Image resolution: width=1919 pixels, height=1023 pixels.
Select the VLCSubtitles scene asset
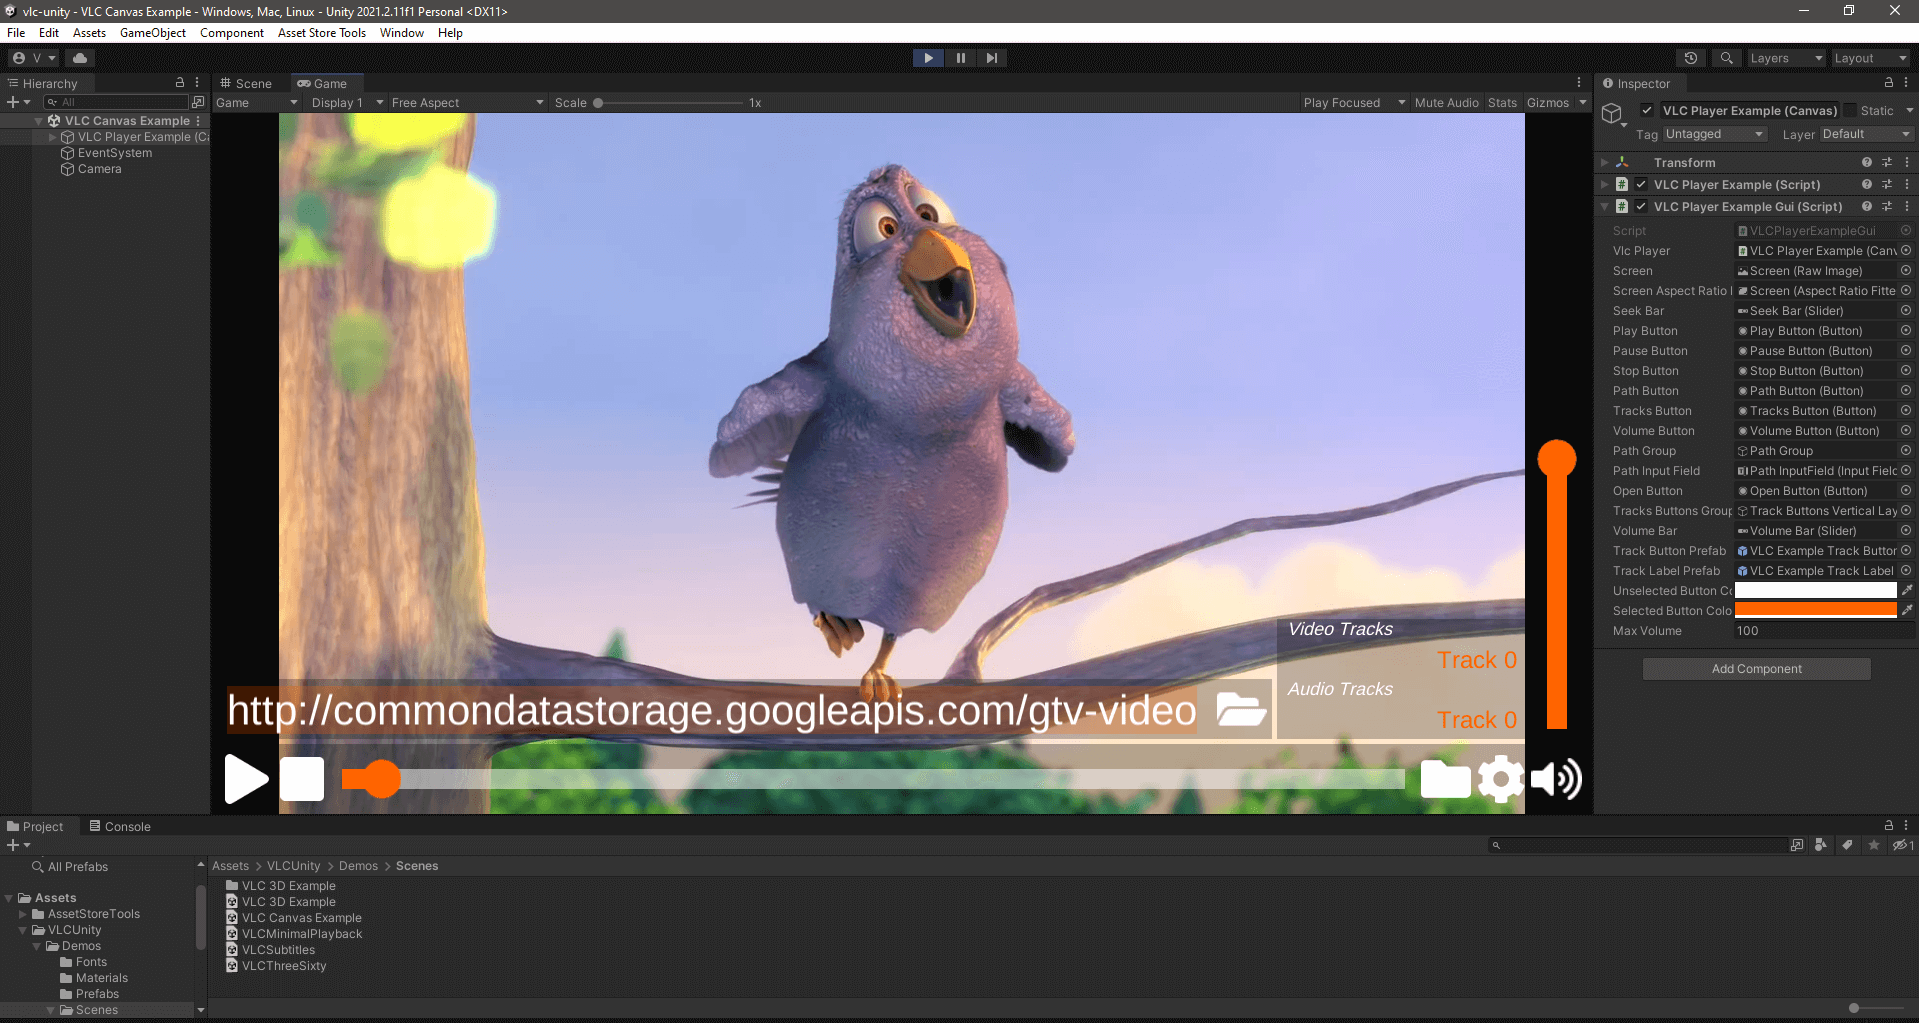[278, 950]
